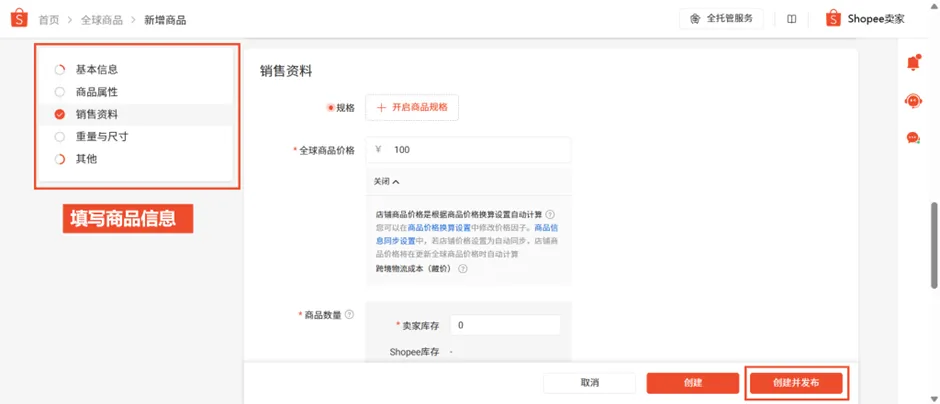Open notifications bell icon
940x404 pixels.
[913, 62]
